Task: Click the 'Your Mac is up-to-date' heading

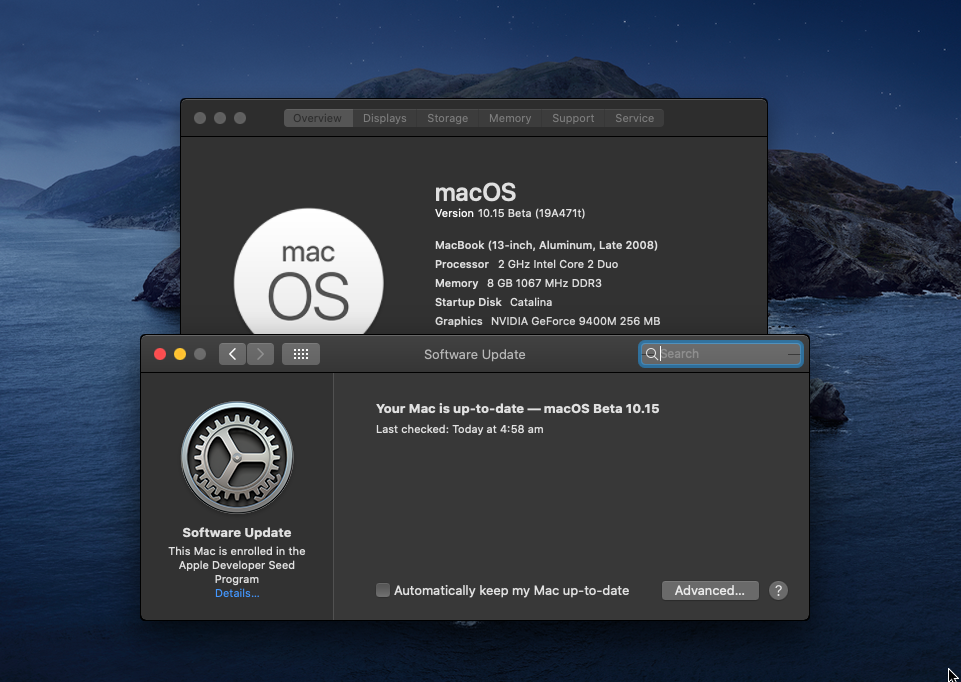Action: click(x=517, y=409)
